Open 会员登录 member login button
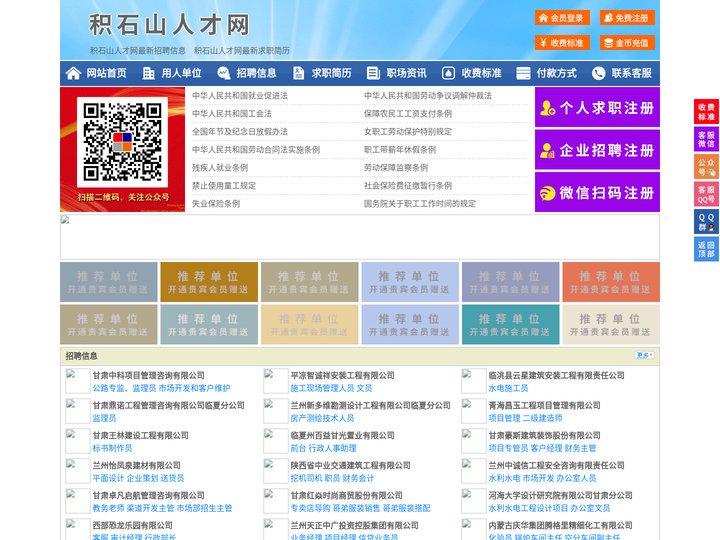The width and height of the screenshot is (720, 540). click(562, 18)
